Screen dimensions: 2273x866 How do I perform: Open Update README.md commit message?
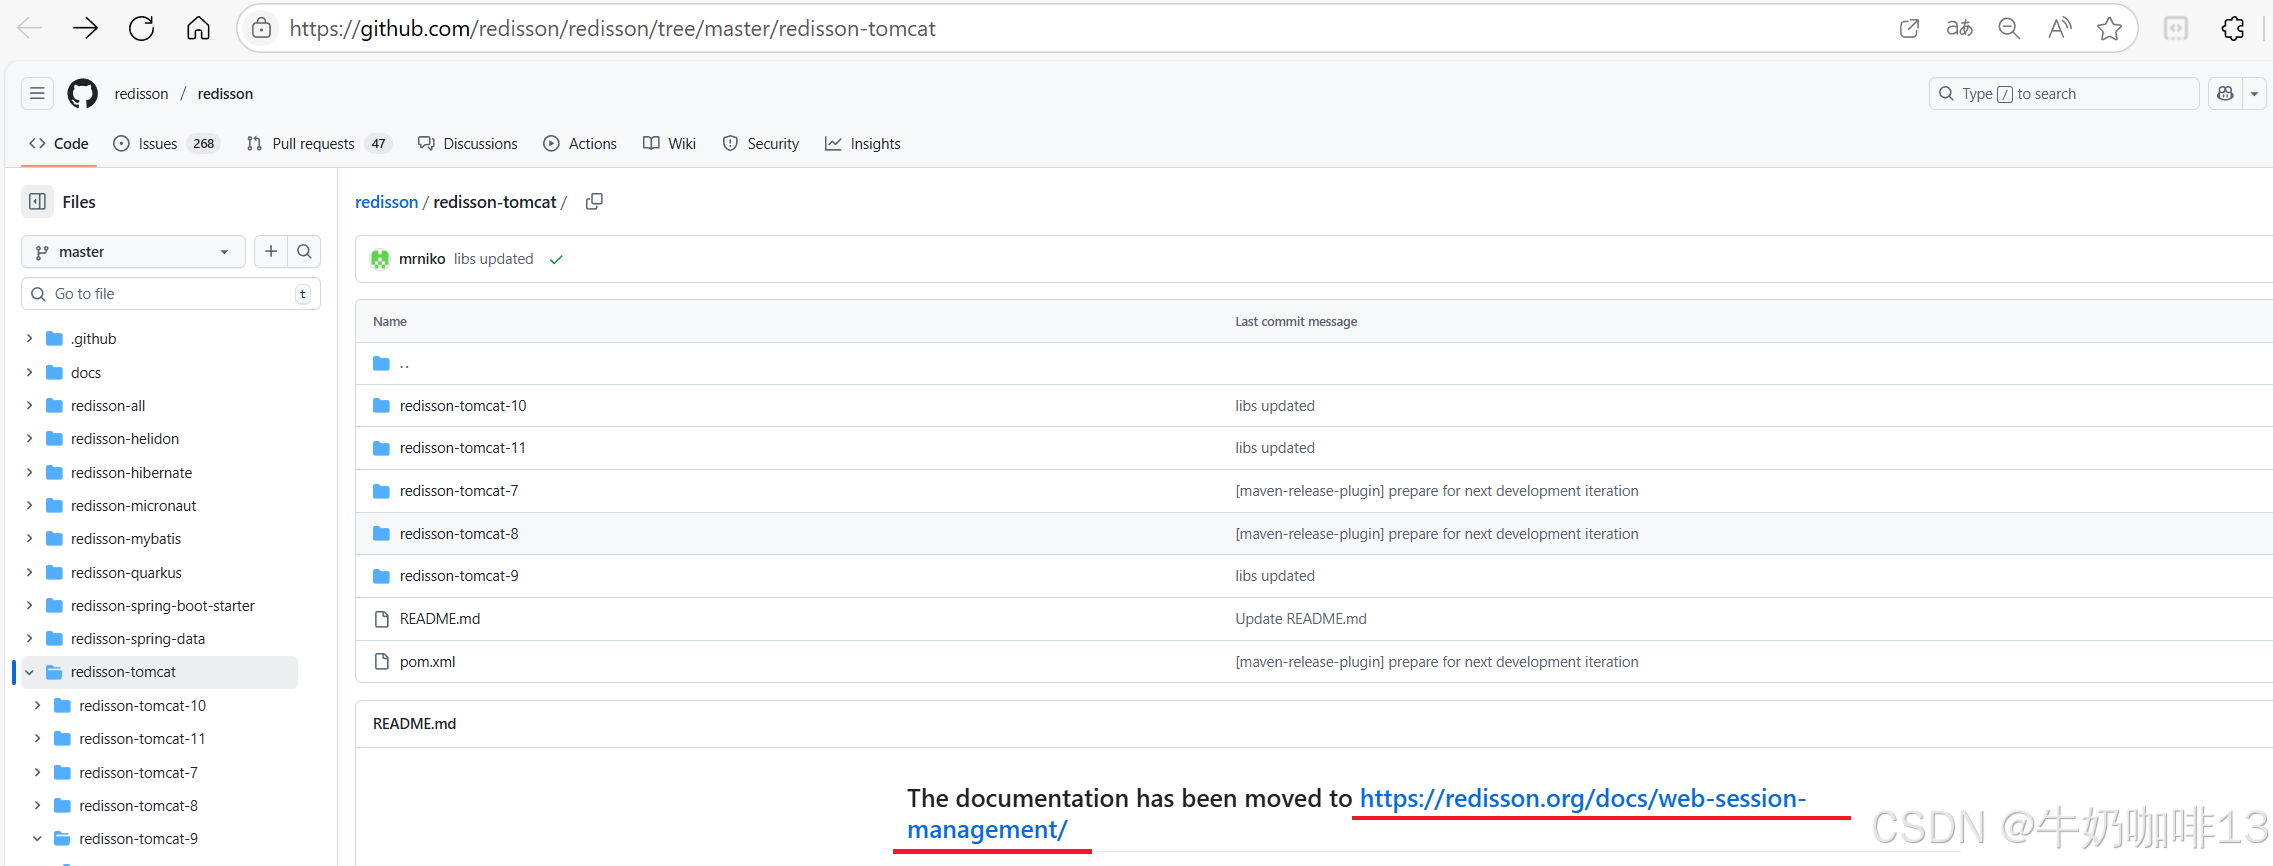[x=1300, y=619]
